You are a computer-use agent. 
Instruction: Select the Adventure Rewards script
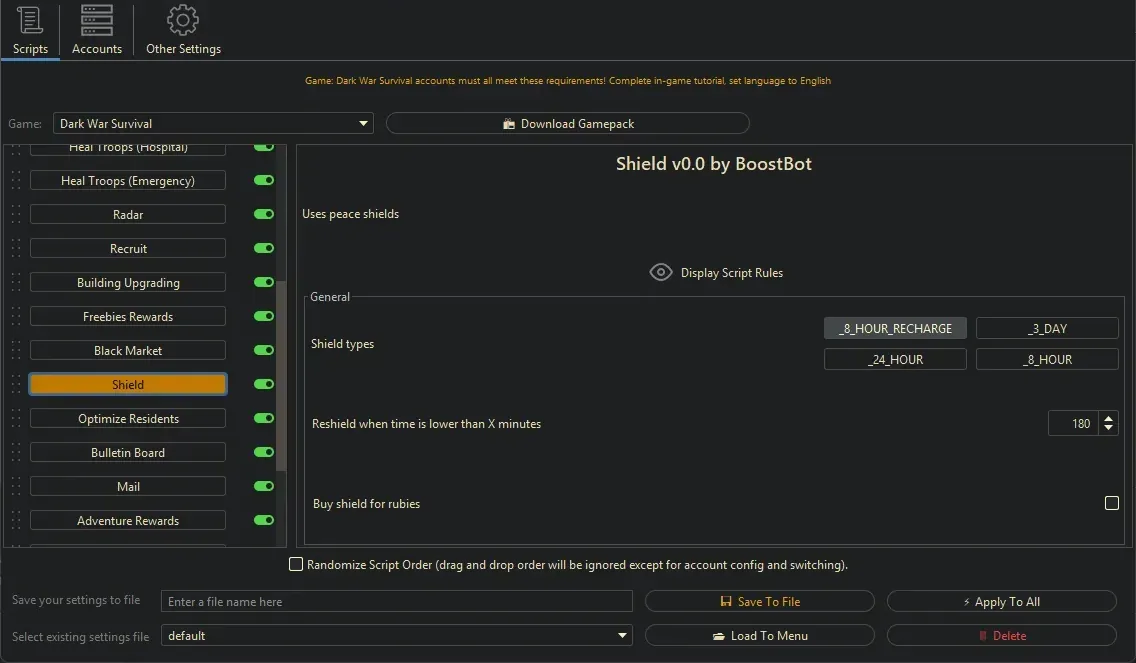pos(128,521)
